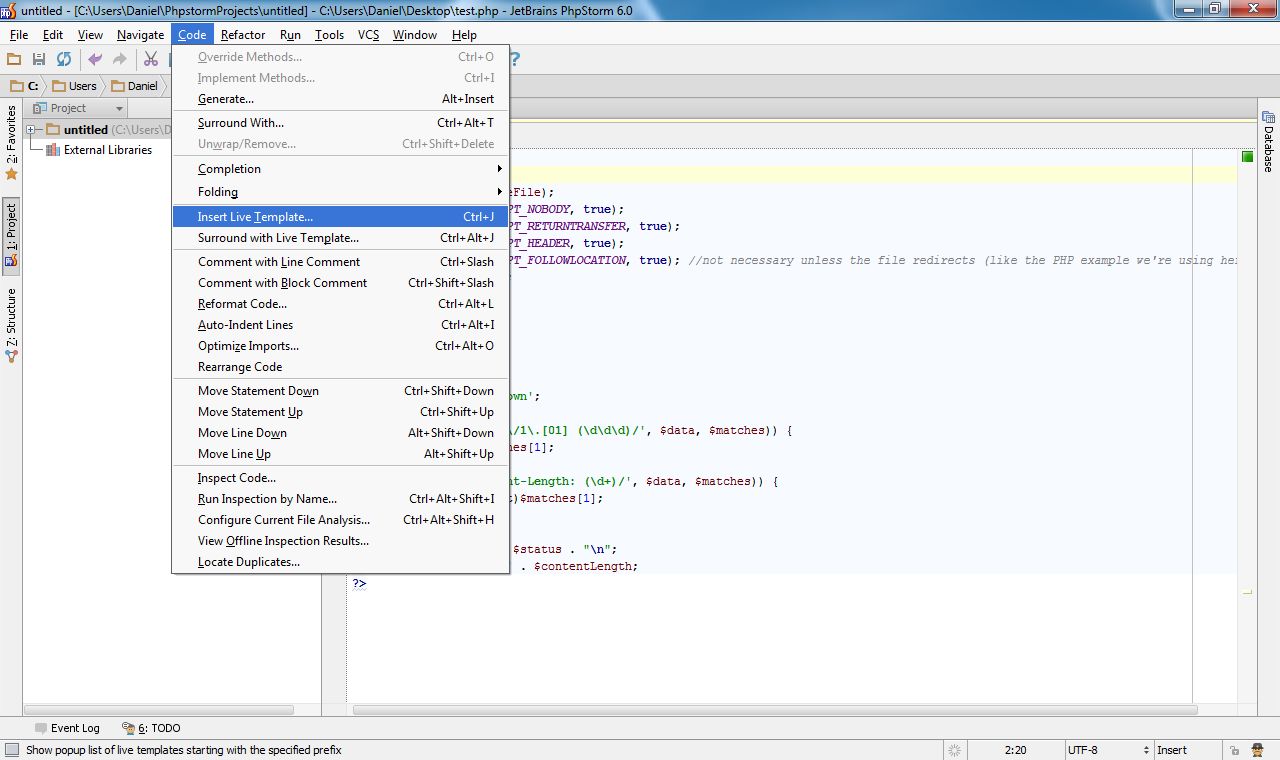Choose Auto-Indent Lines entry

click(x=340, y=325)
